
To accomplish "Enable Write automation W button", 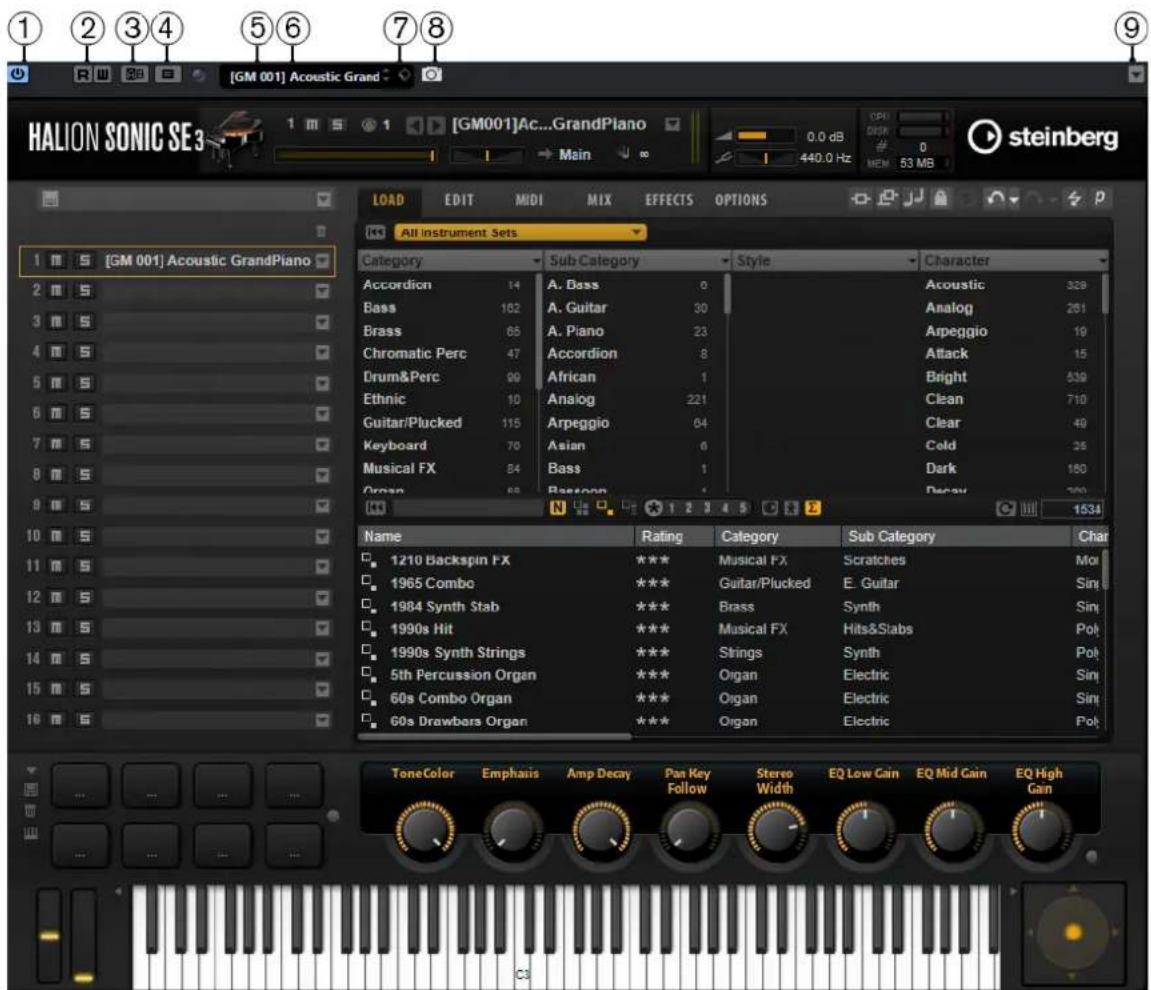I will coord(103,74).
